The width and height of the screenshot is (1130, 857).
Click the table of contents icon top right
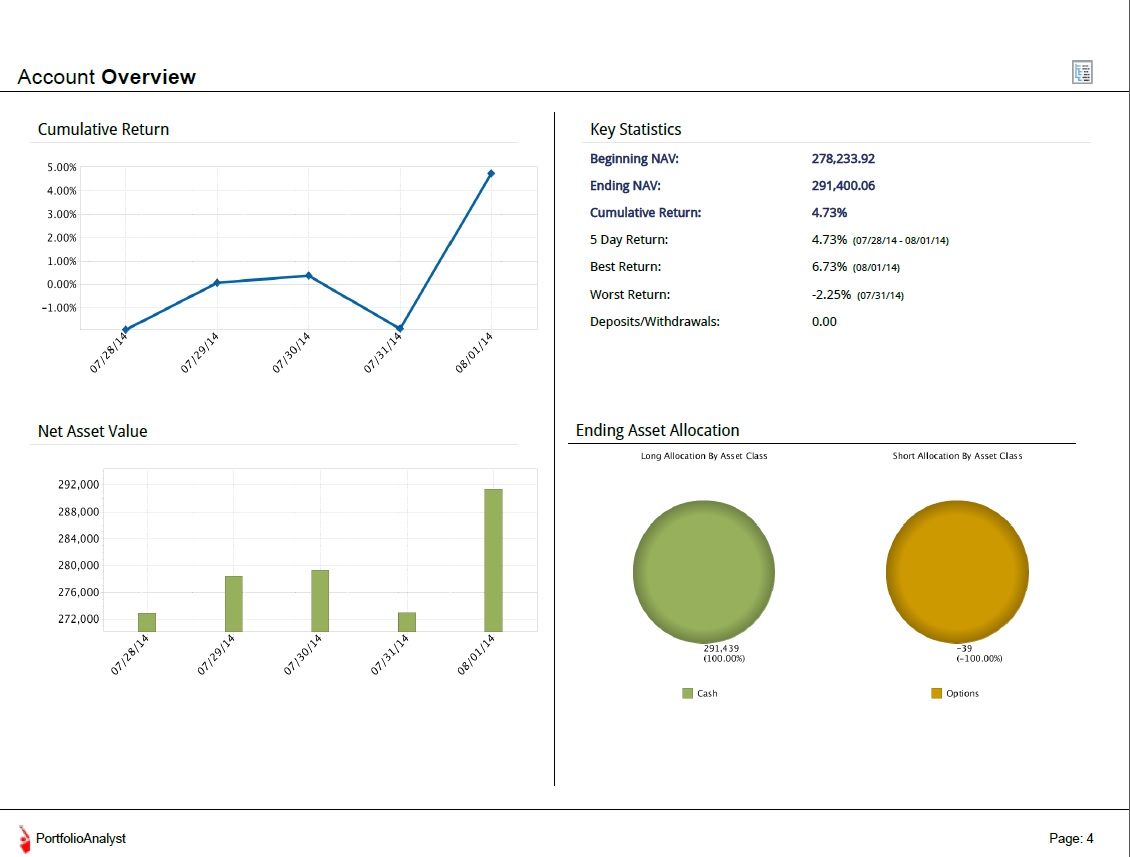tap(1082, 72)
